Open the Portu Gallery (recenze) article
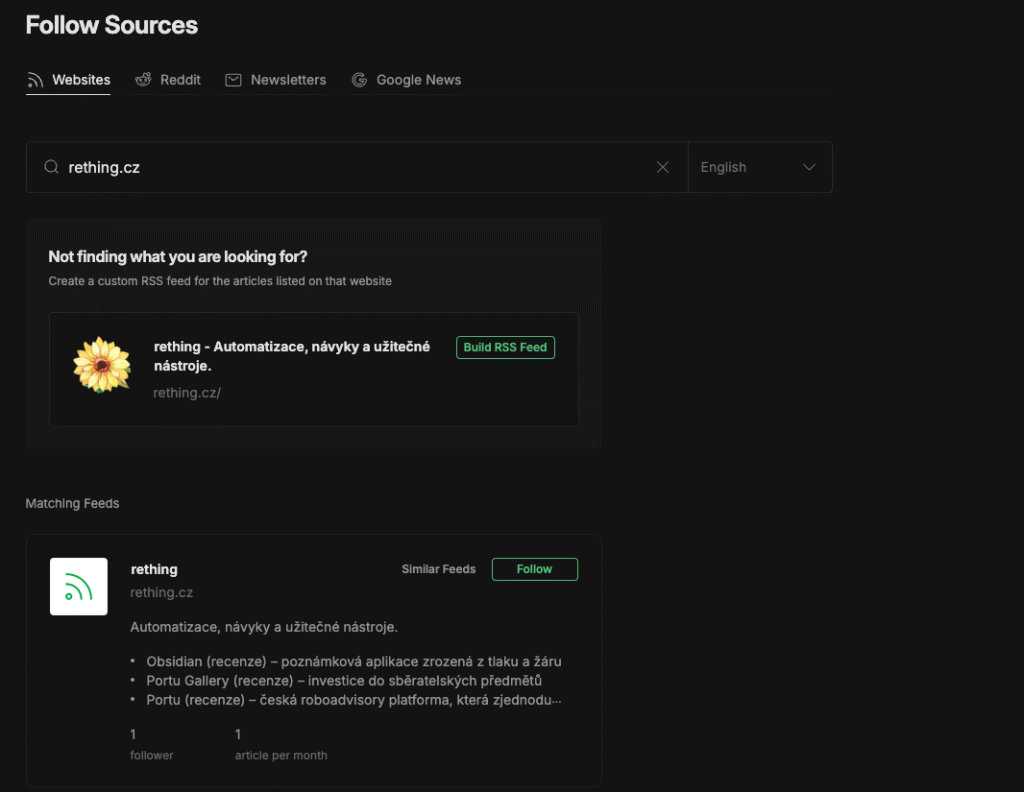1024x792 pixels. point(344,681)
